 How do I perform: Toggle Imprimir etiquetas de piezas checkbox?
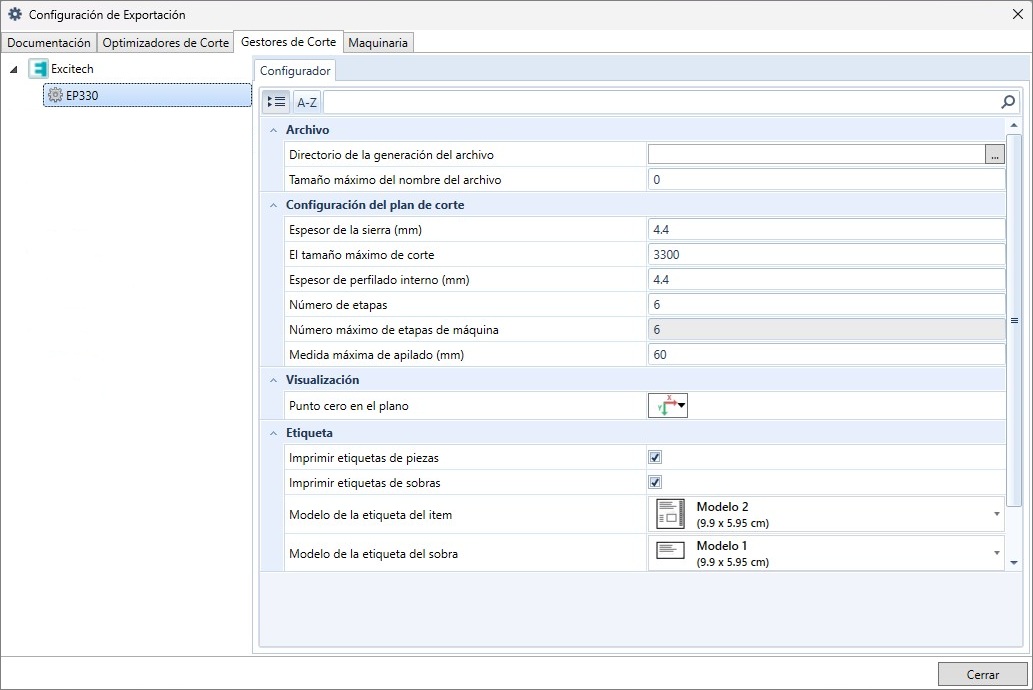click(655, 457)
